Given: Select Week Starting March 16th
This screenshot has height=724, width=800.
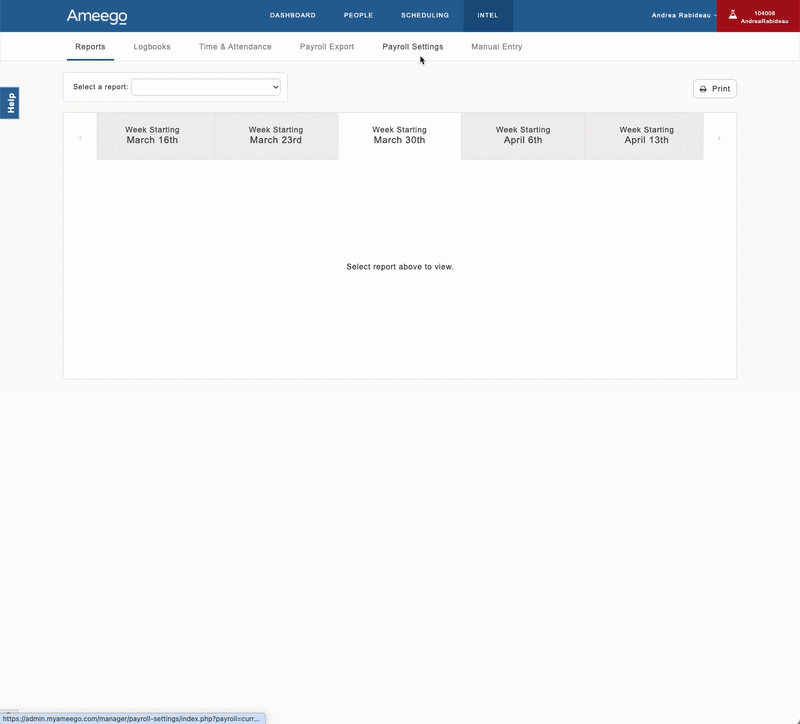Looking at the screenshot, I should [156, 136].
